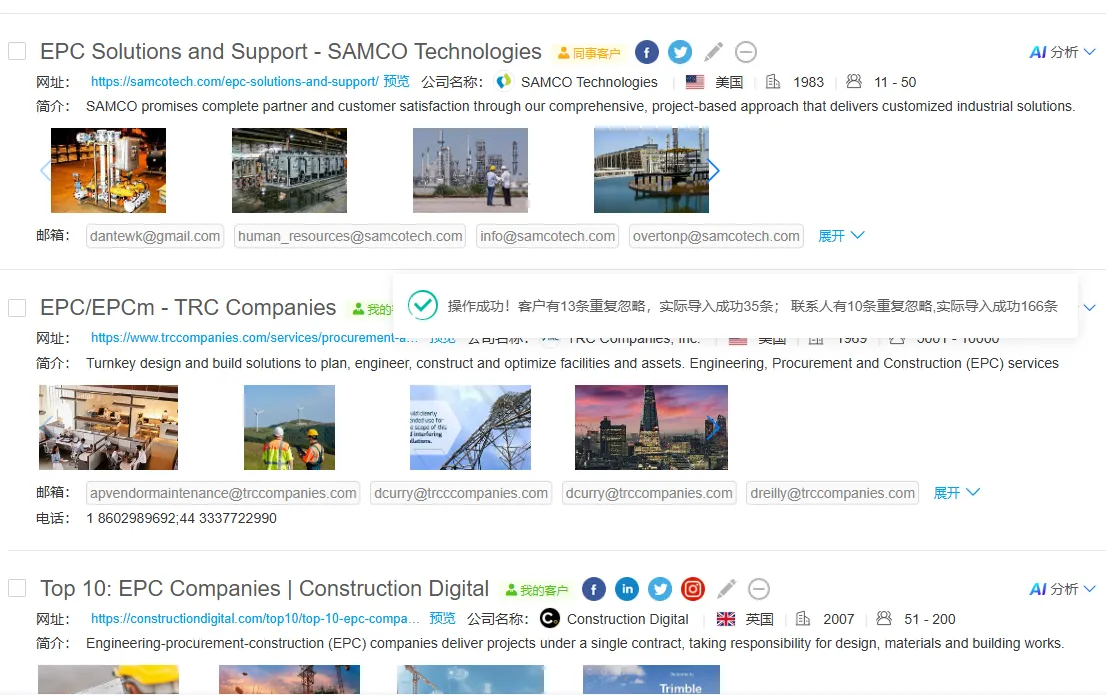Open TRC thumbnail of city skyline at dusk
1106x695 pixels.
coord(651,428)
